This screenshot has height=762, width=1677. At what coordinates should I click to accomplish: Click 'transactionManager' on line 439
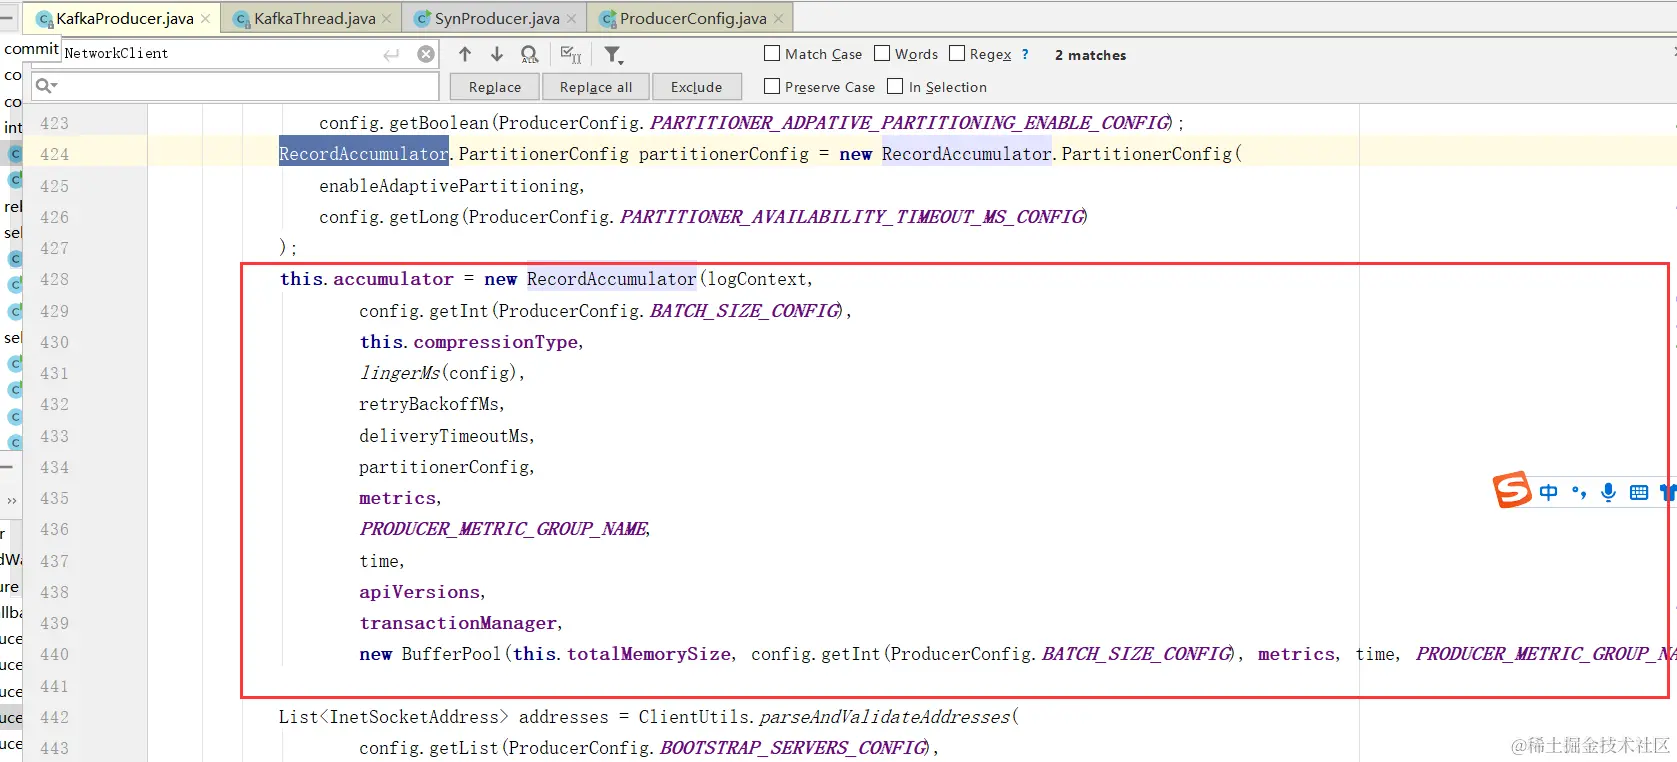click(458, 623)
